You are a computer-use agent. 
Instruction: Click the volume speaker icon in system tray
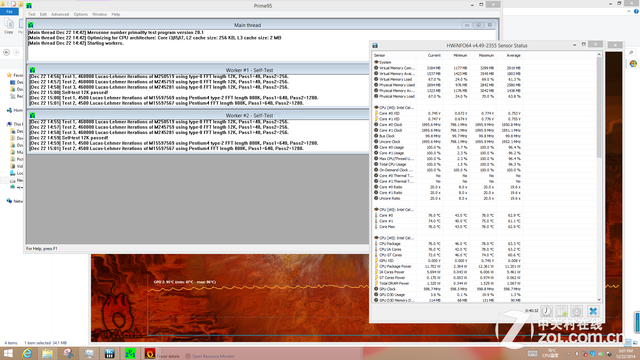tap(577, 354)
